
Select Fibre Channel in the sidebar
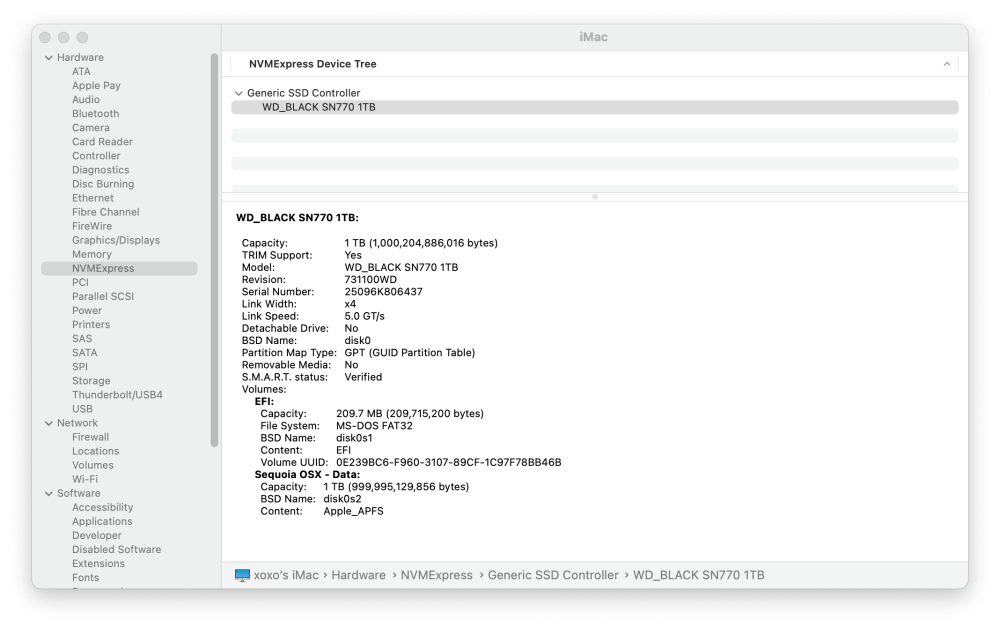point(105,212)
